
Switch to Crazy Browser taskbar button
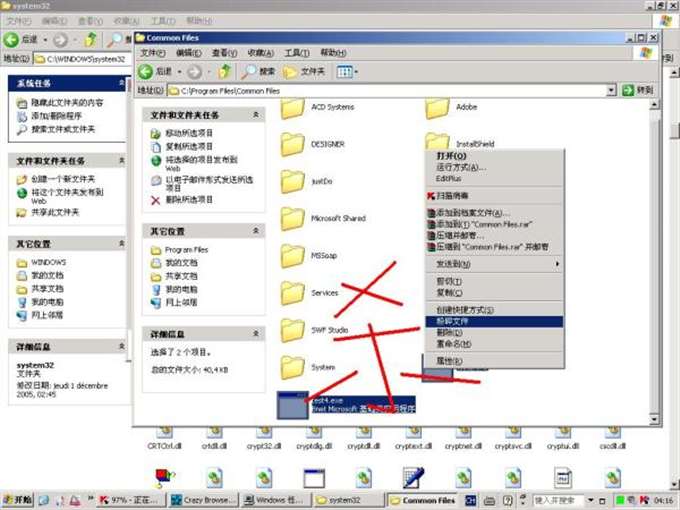204,500
